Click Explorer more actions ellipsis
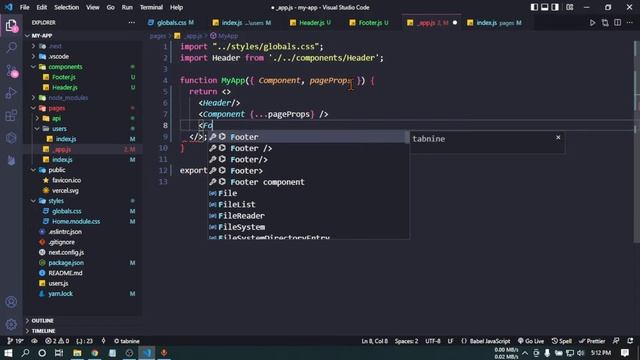 [x=131, y=22]
